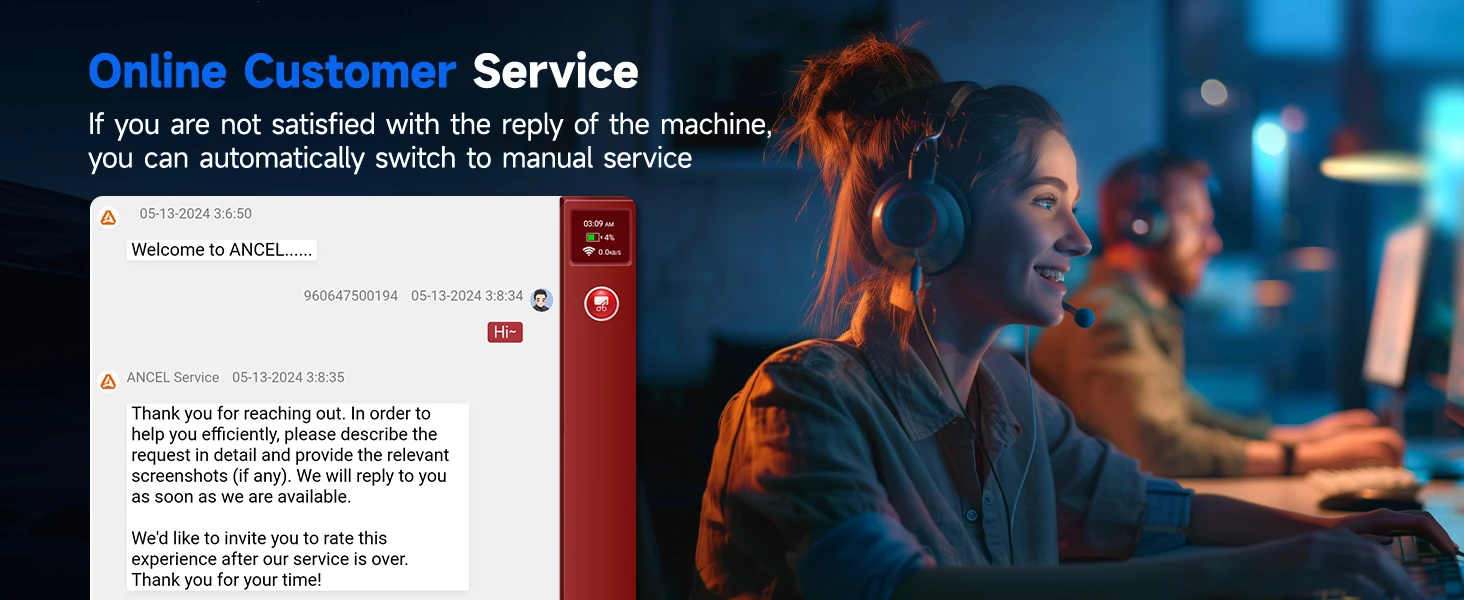The image size is (1464, 600).
Task: Click the "switch to manual service" subtitle line
Action: tap(390, 158)
